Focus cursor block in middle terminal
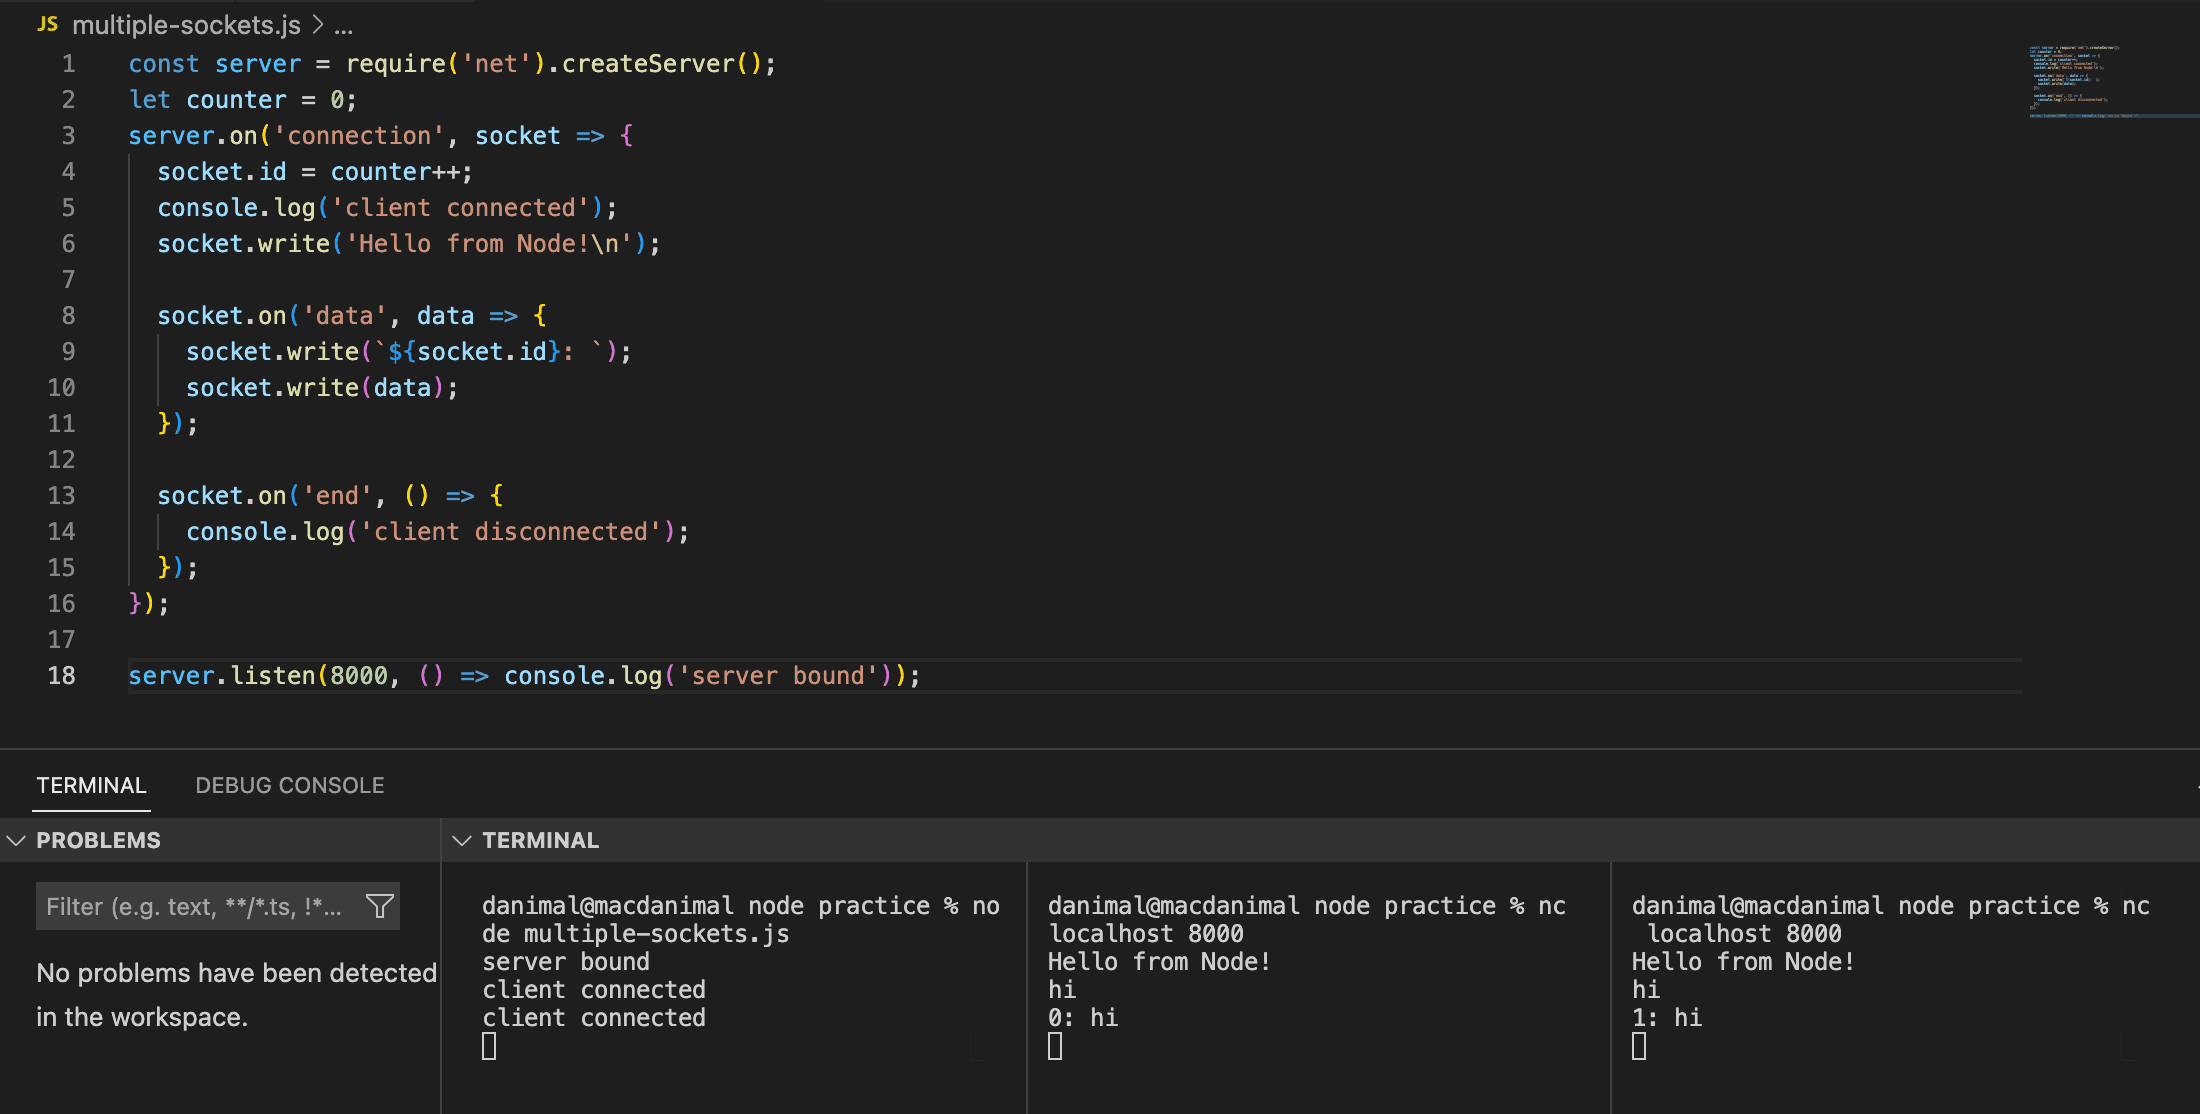The height and width of the screenshot is (1114, 2200). pyautogui.click(x=1055, y=1046)
